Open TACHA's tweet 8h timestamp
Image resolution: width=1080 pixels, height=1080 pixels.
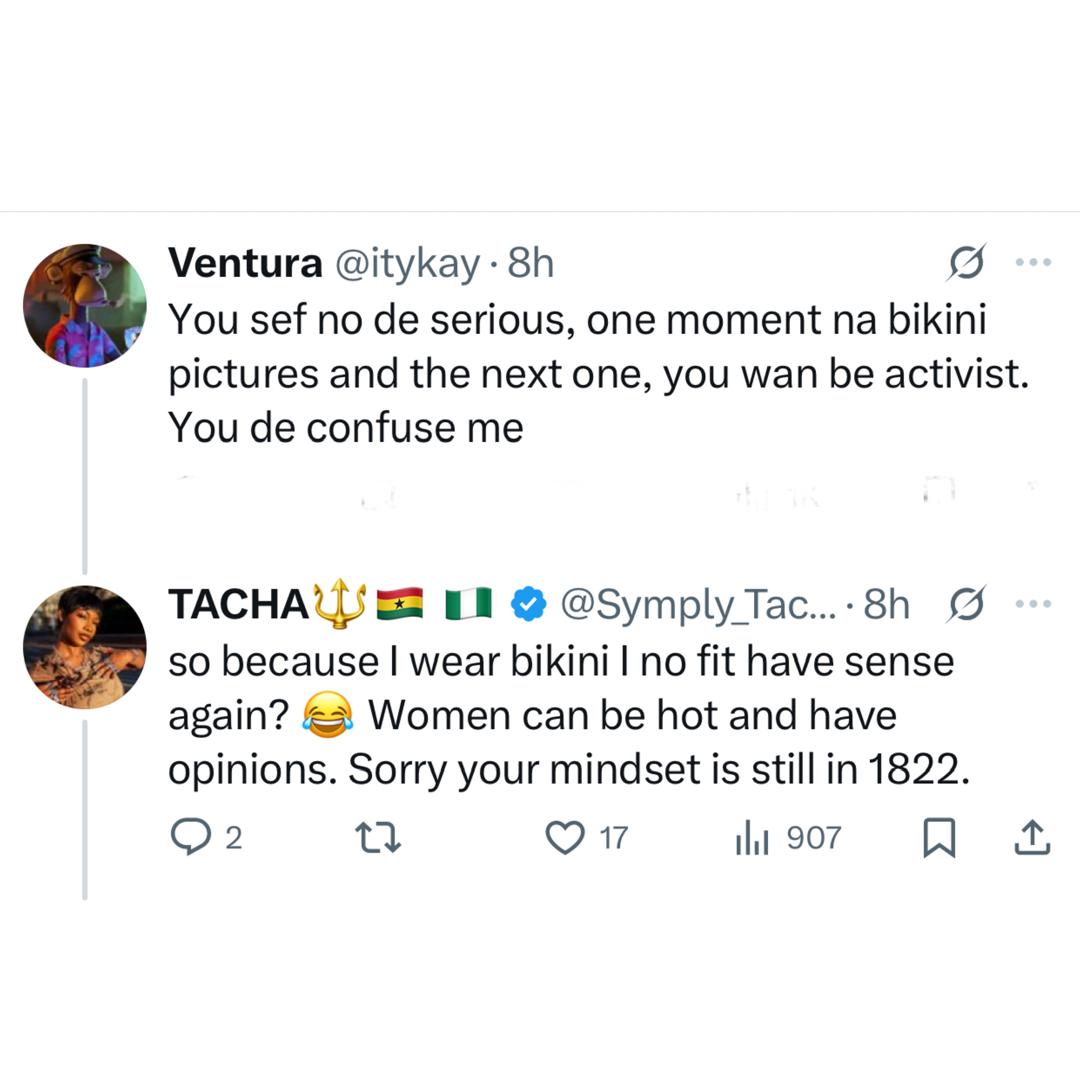[x=886, y=604]
